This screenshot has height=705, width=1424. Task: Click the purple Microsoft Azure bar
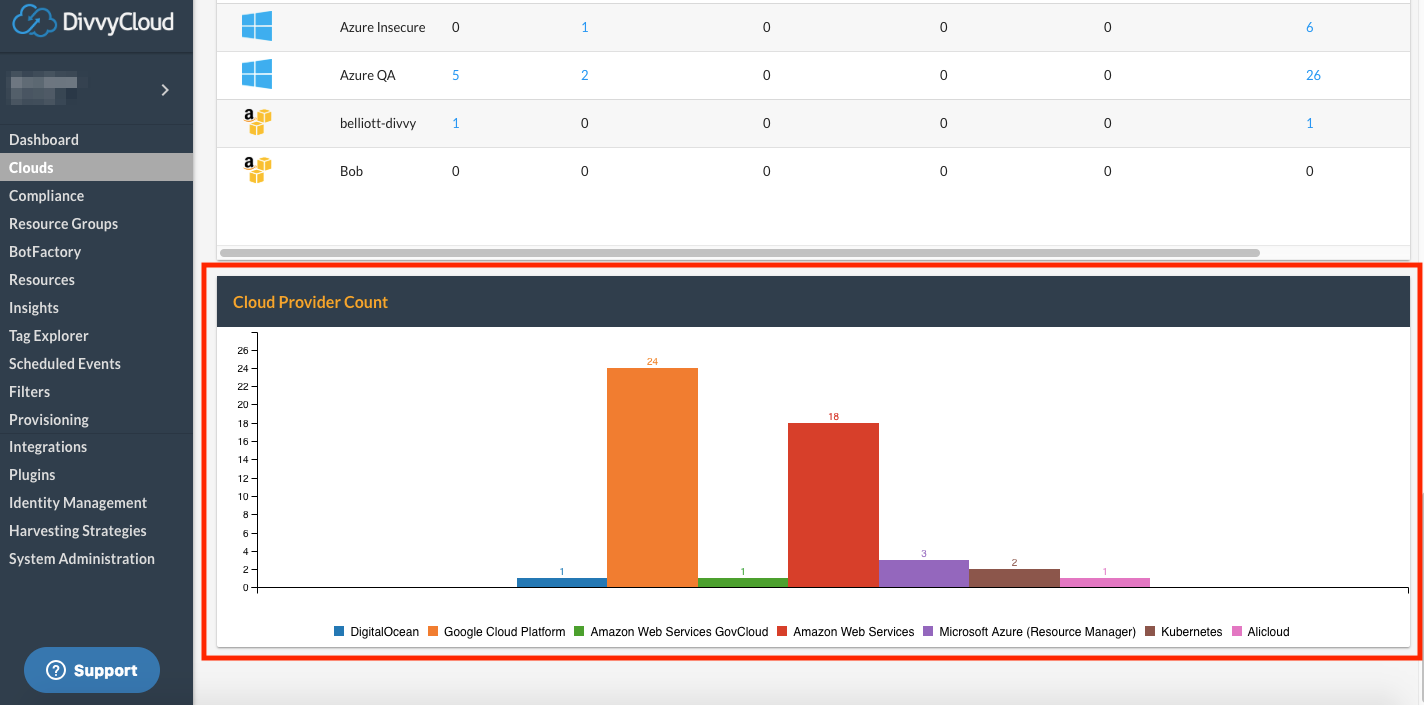point(924,574)
